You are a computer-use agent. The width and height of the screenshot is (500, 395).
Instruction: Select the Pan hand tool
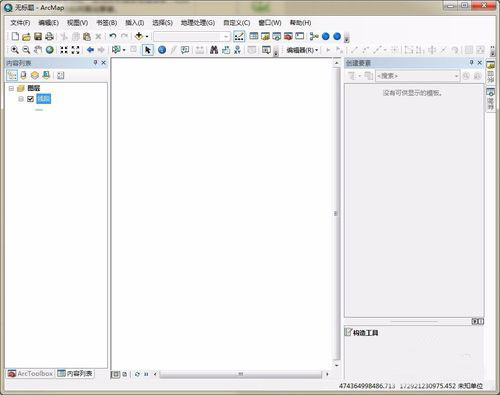[x=38, y=50]
